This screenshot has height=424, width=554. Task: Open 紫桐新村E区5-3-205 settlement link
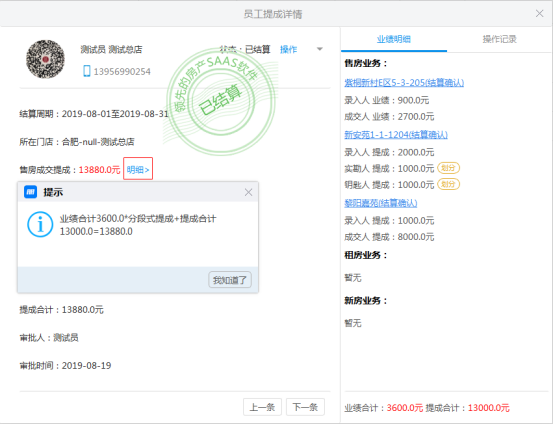point(404,83)
